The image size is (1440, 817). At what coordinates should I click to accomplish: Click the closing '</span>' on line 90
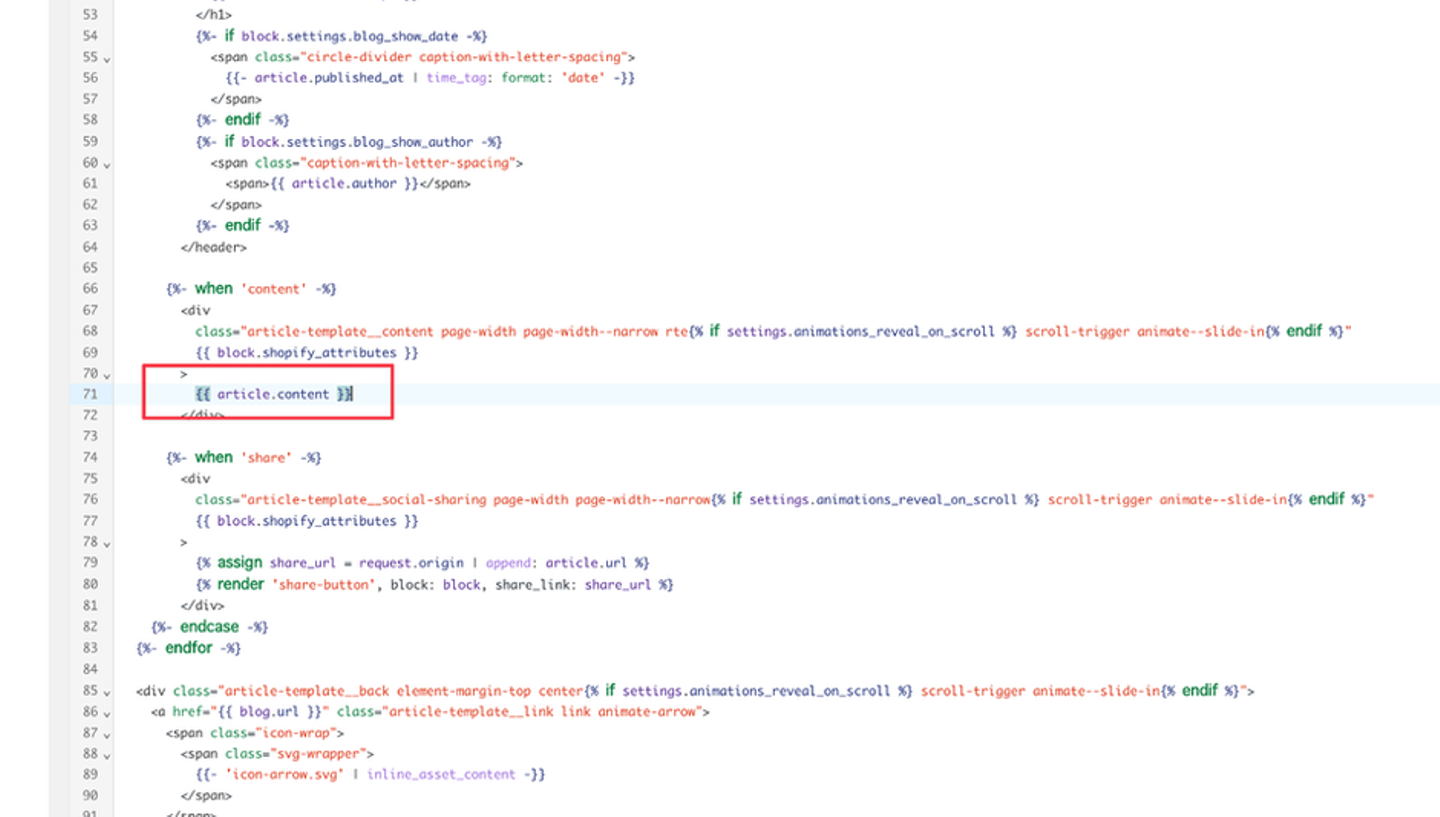click(206, 796)
